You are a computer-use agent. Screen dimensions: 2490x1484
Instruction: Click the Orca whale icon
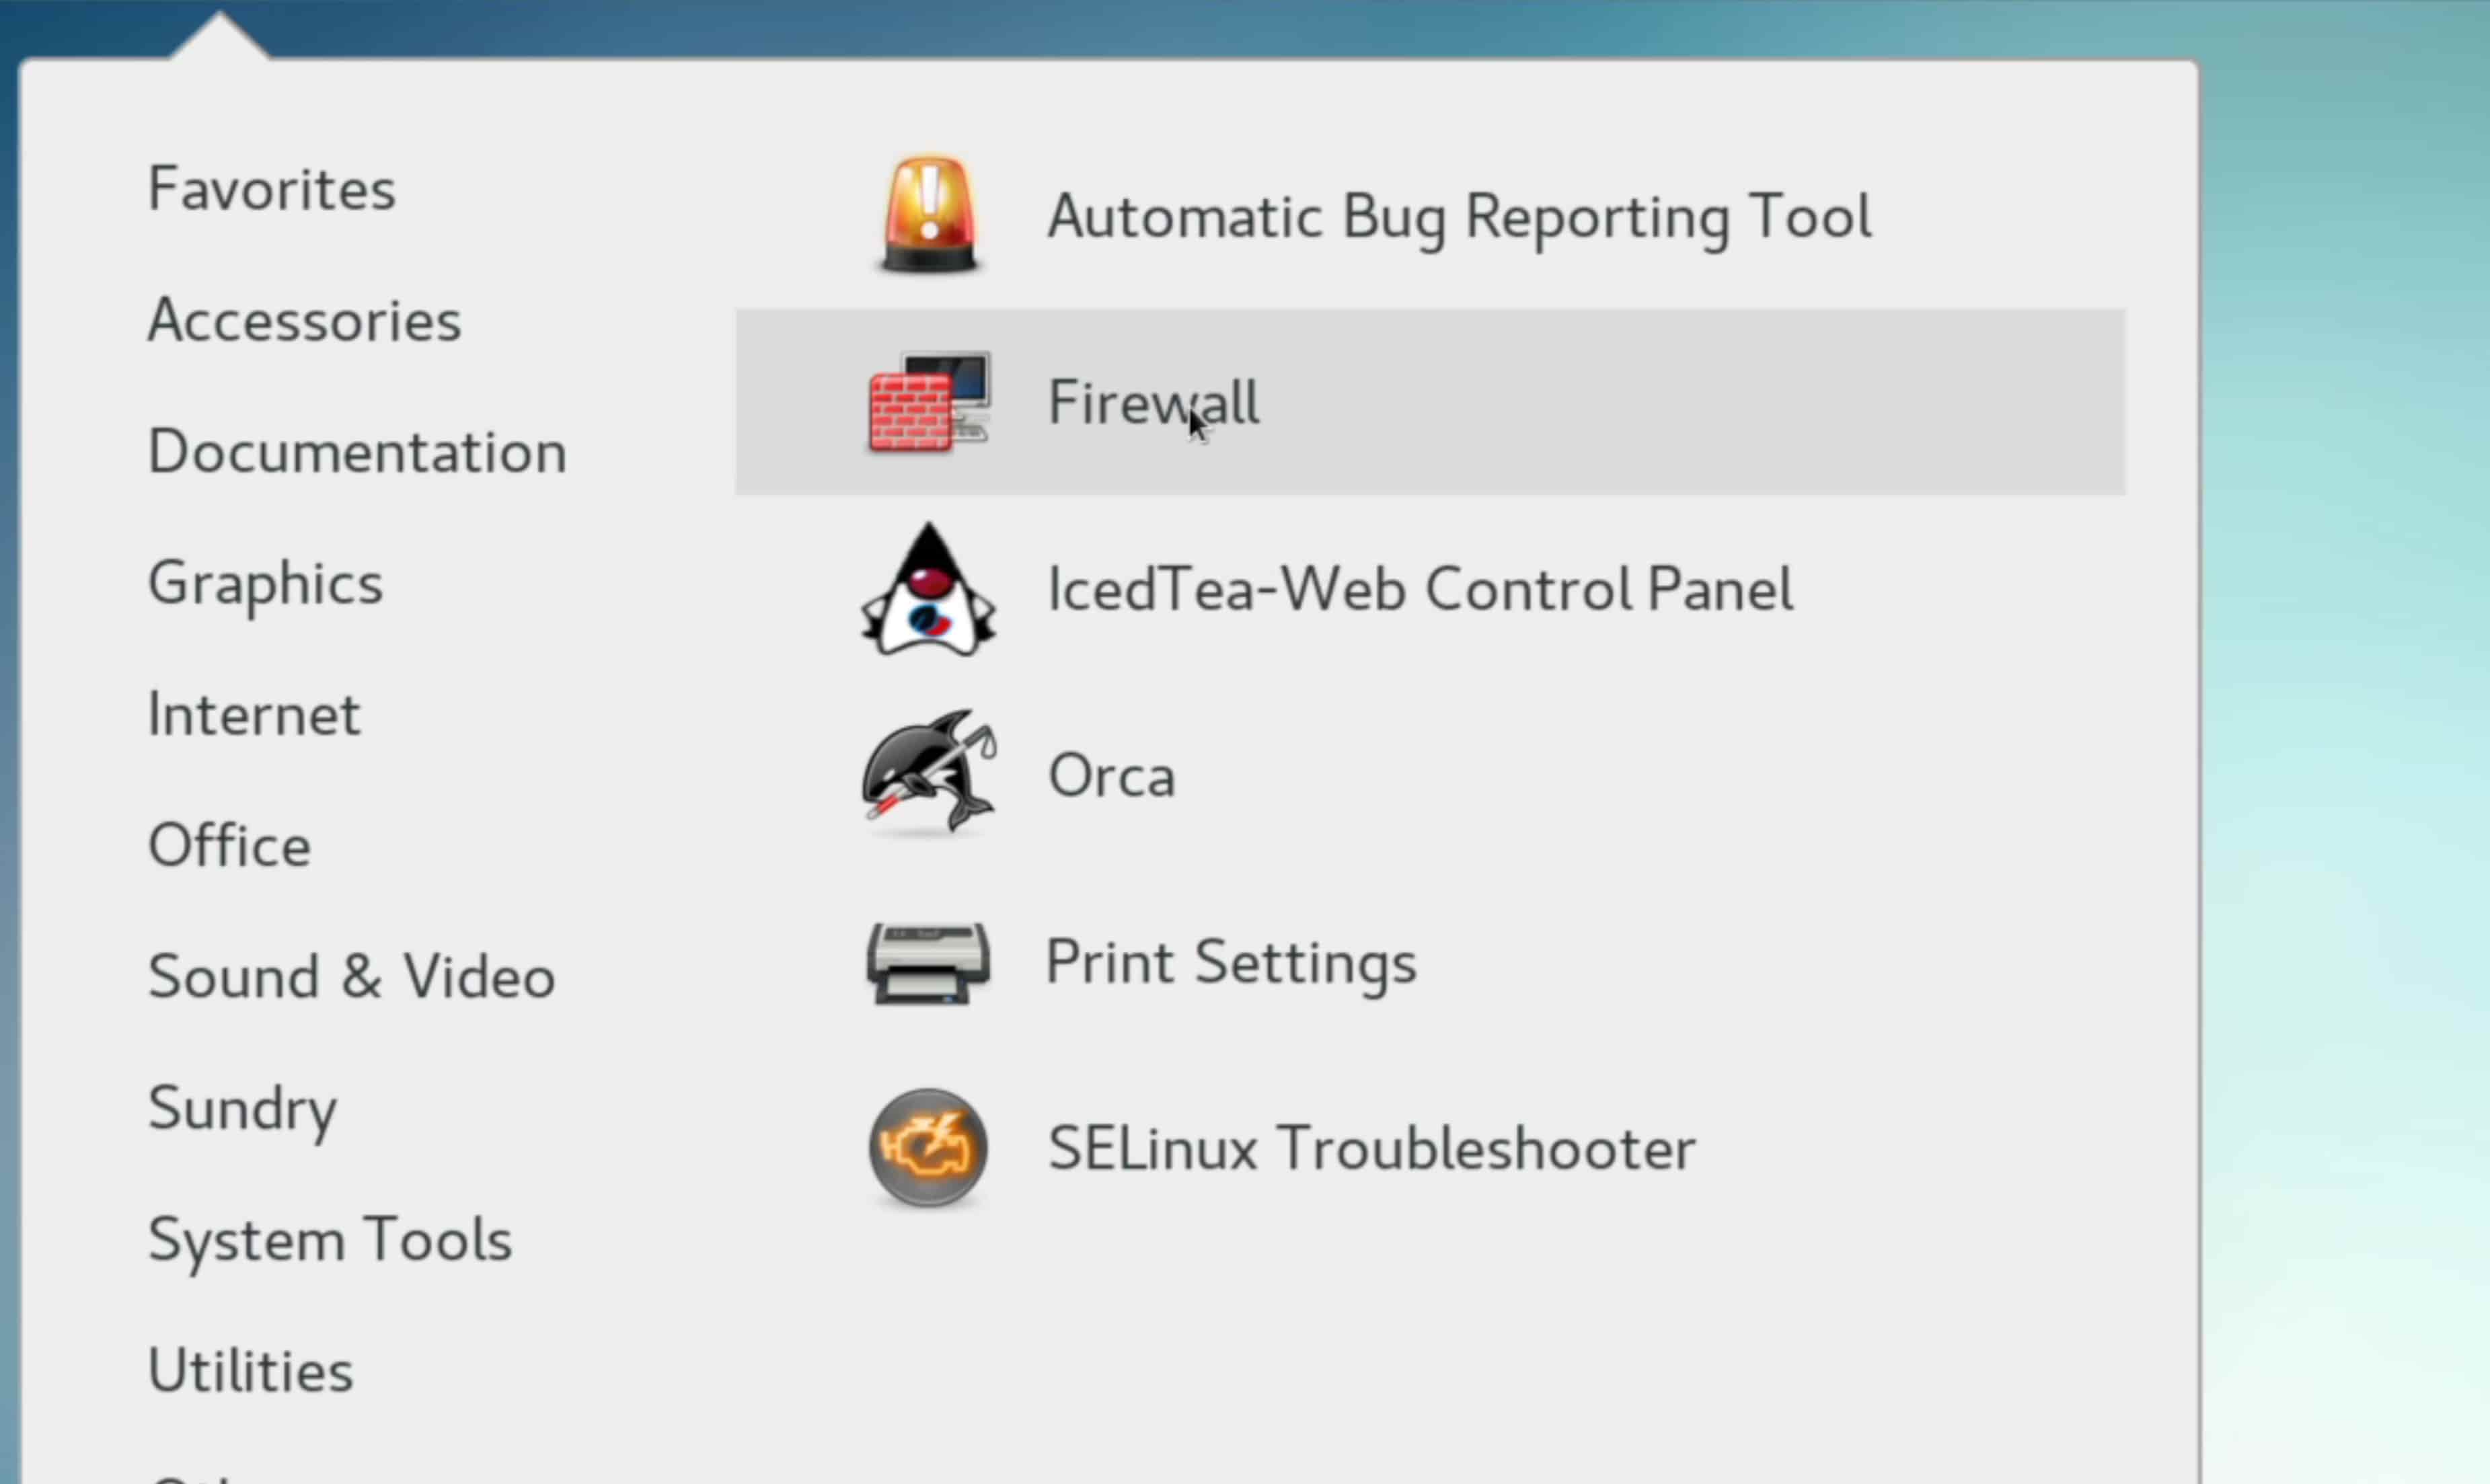[928, 774]
